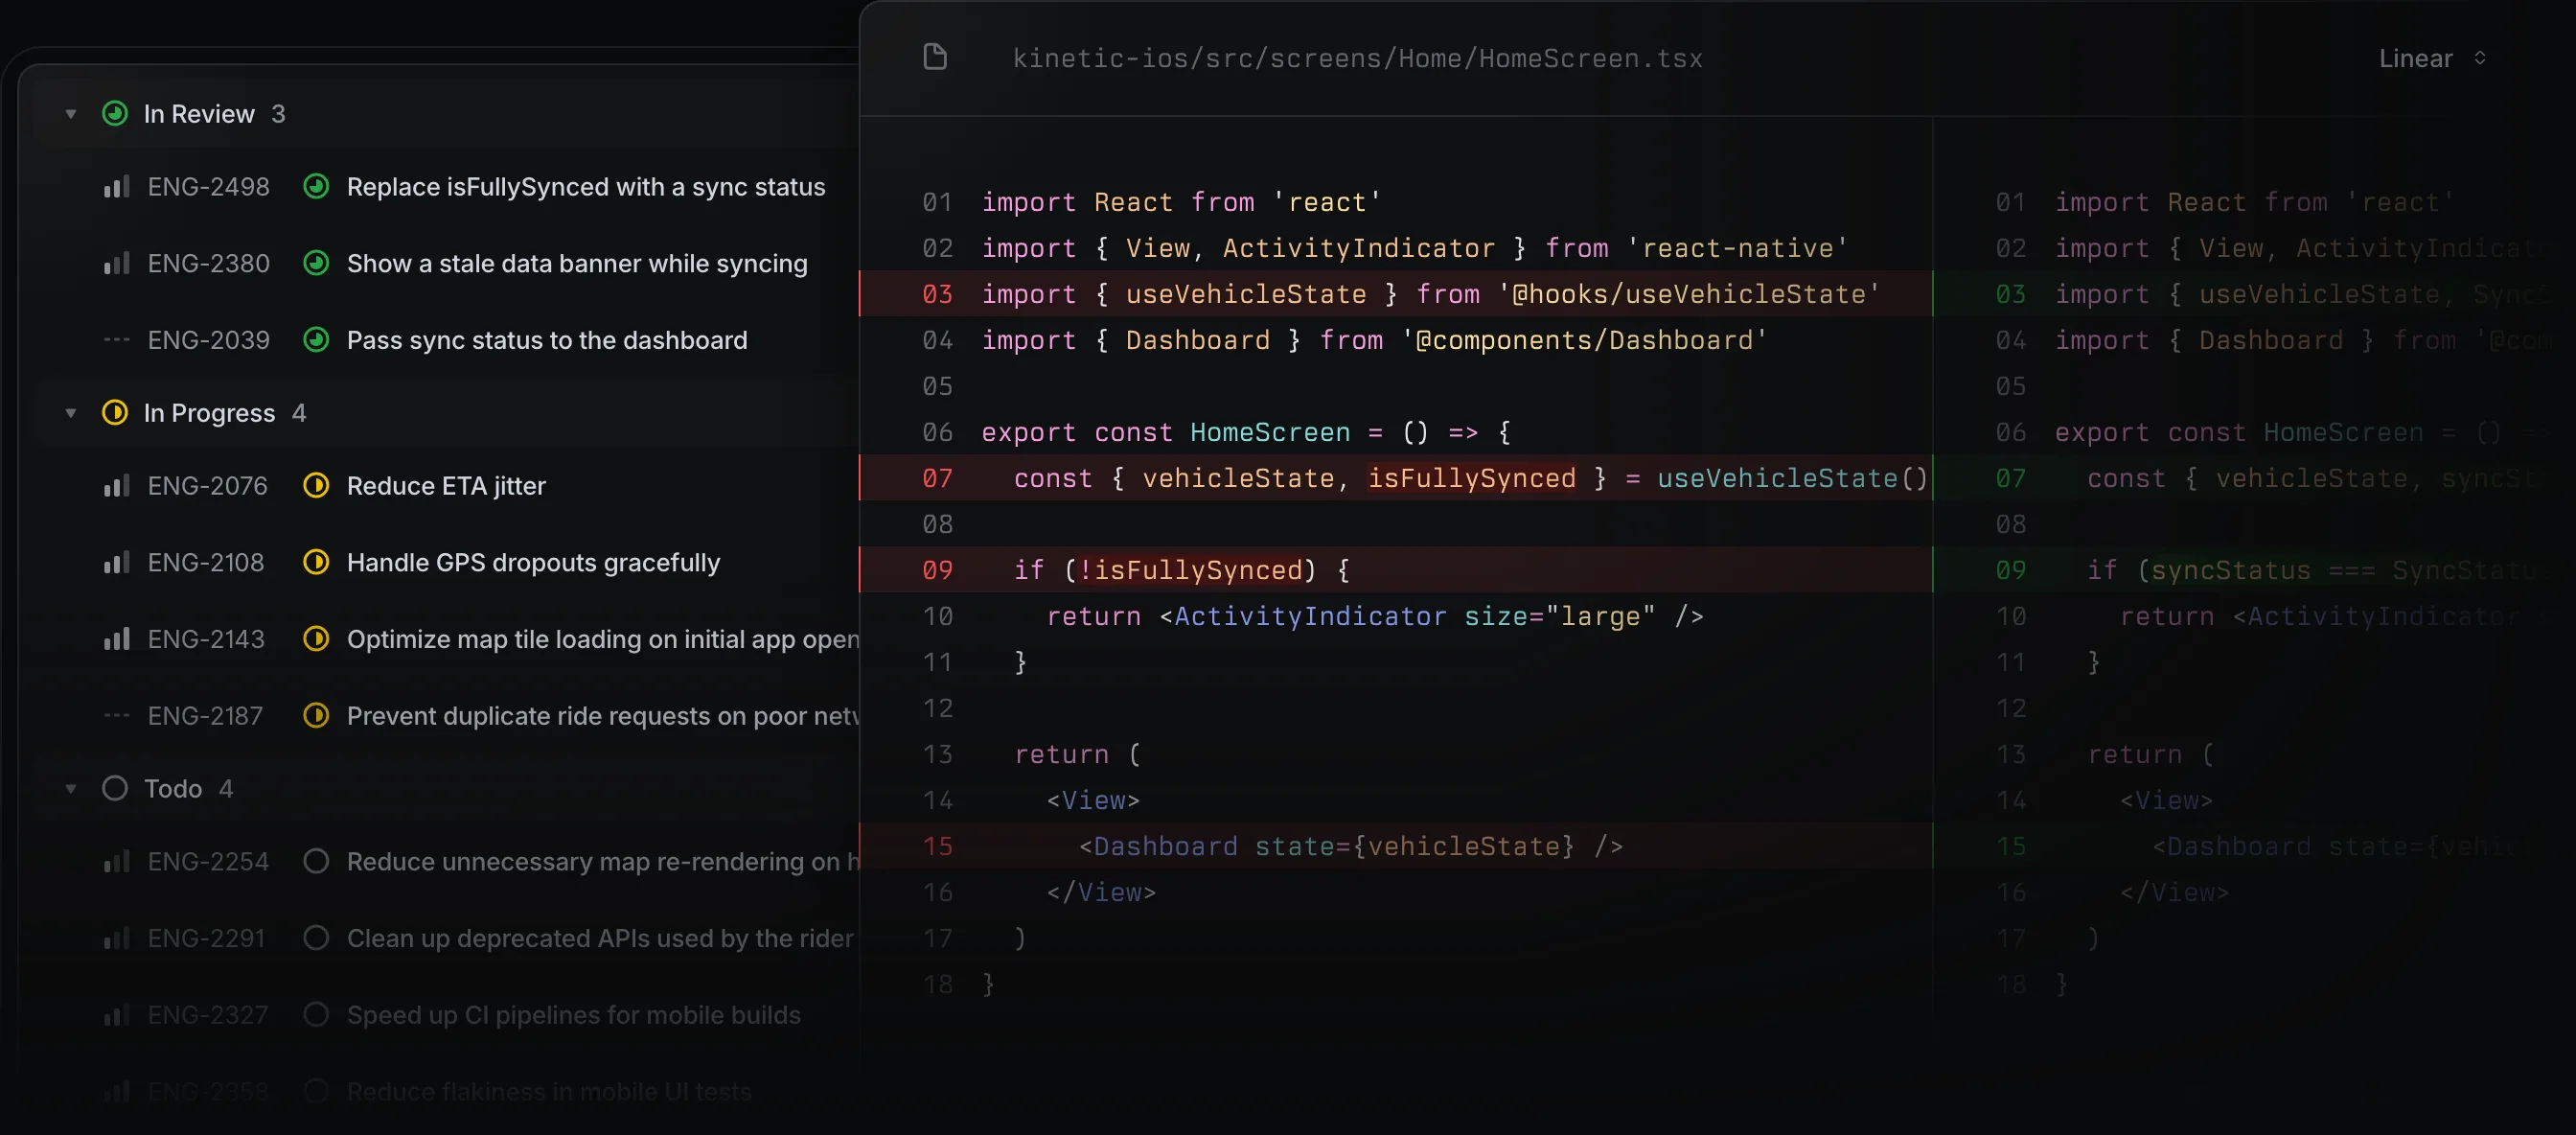2576x1135 pixels.
Task: Click added line 09 syncStatus in right pane
Action: click(2255, 570)
